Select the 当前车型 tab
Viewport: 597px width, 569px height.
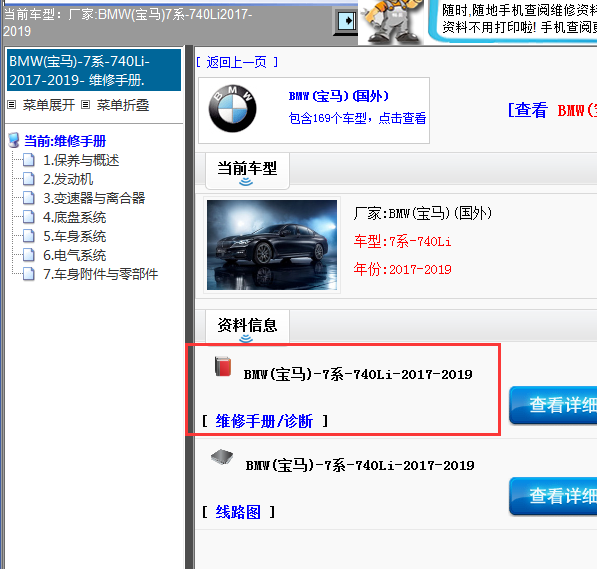click(247, 170)
